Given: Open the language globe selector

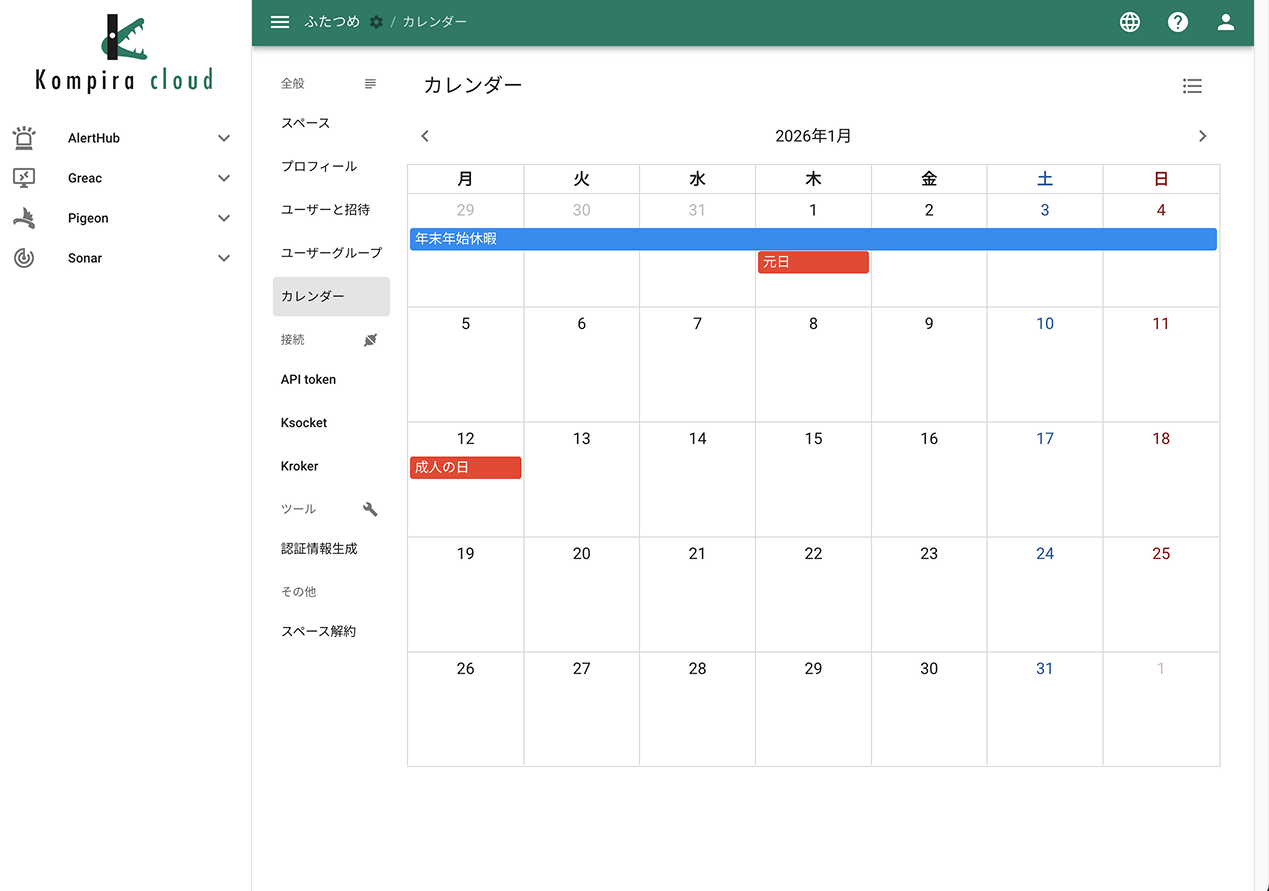Looking at the screenshot, I should 1129,21.
